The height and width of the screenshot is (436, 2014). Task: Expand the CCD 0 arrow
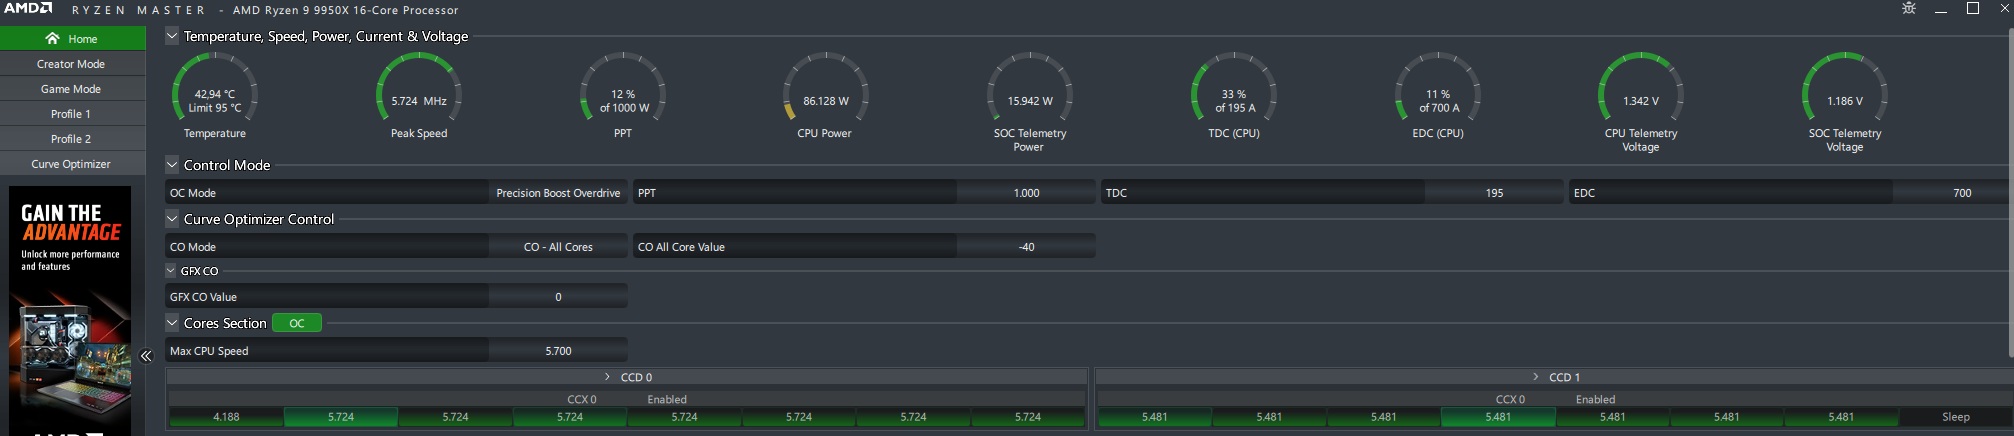pyautogui.click(x=607, y=377)
